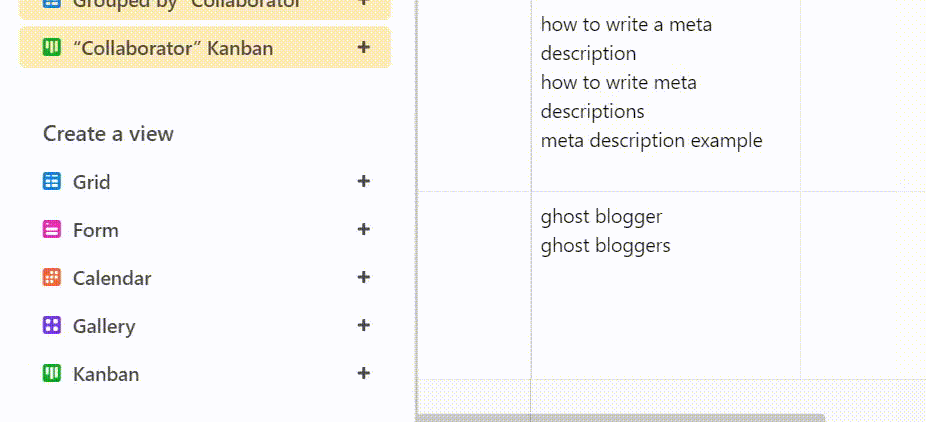Click the purple Gallery view icon
The height and width of the screenshot is (422, 926).
coord(52,325)
